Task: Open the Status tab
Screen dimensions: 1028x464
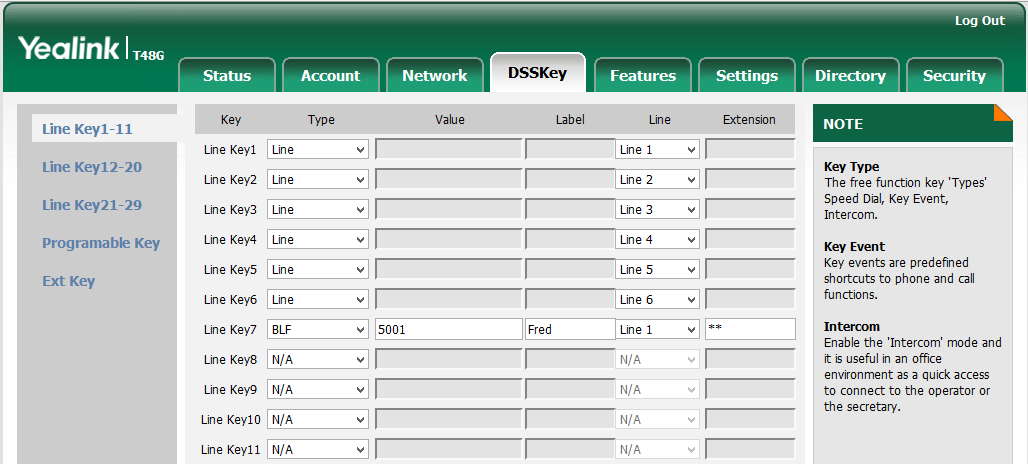Action: [x=227, y=75]
